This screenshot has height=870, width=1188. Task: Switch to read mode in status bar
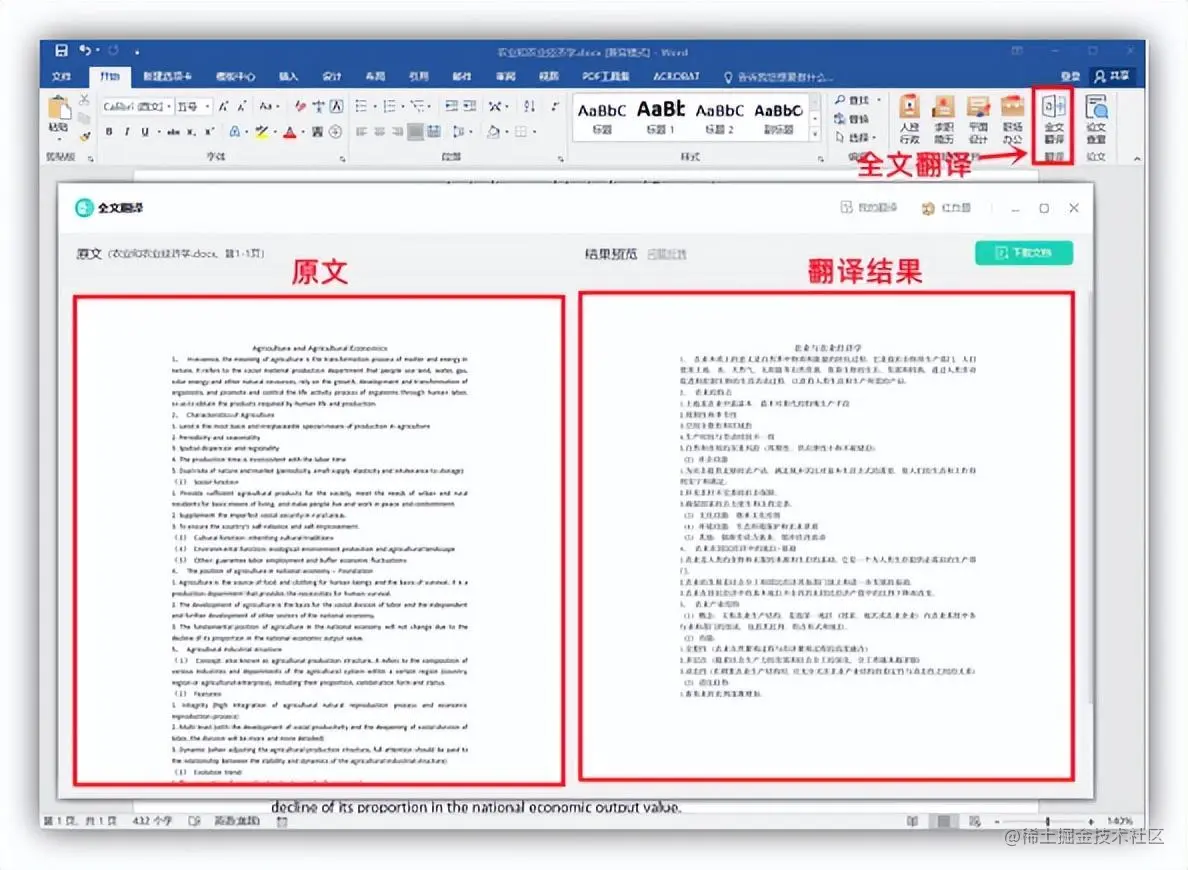coord(912,821)
